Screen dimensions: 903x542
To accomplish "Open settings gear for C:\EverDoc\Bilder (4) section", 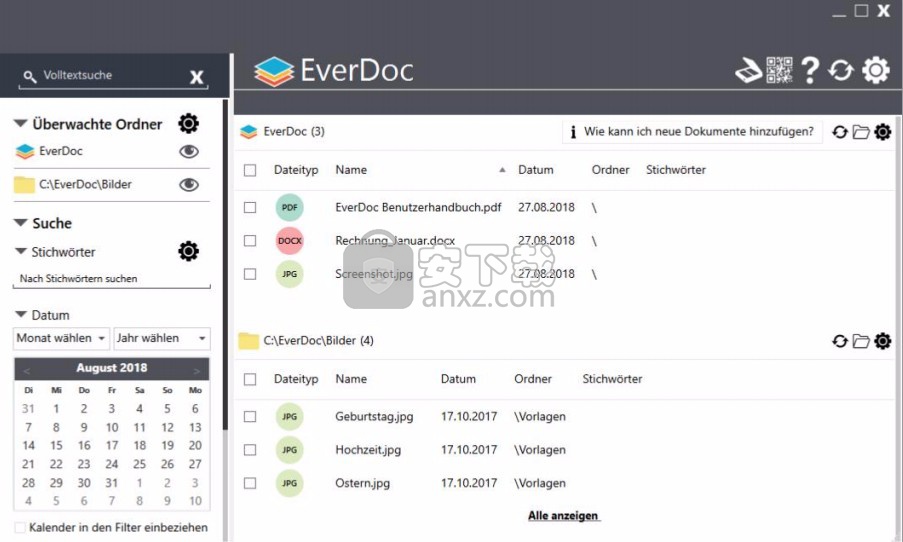I will click(882, 341).
